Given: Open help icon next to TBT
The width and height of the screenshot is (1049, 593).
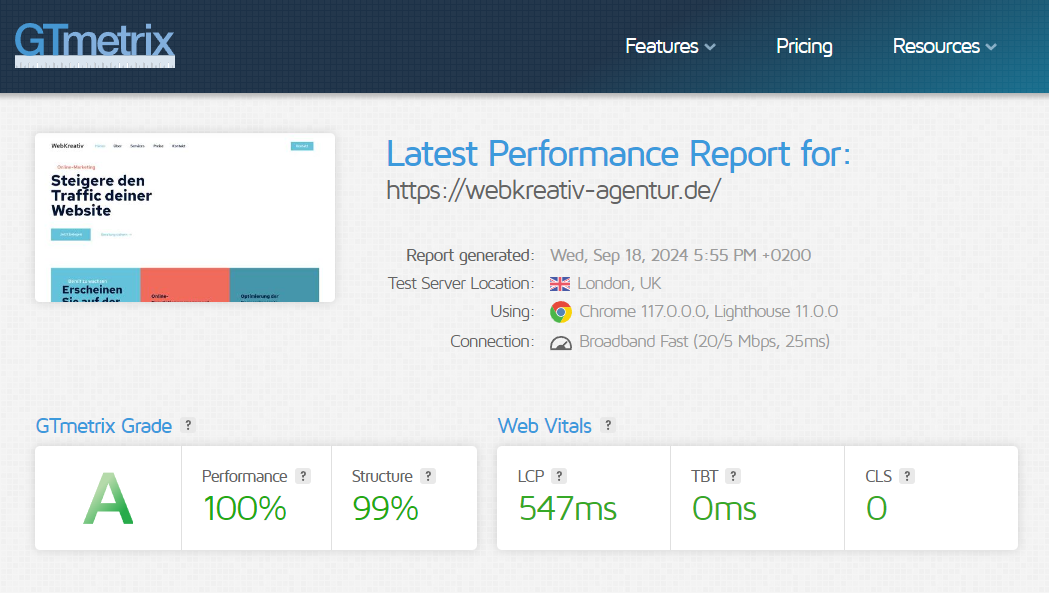Looking at the screenshot, I should (x=733, y=476).
